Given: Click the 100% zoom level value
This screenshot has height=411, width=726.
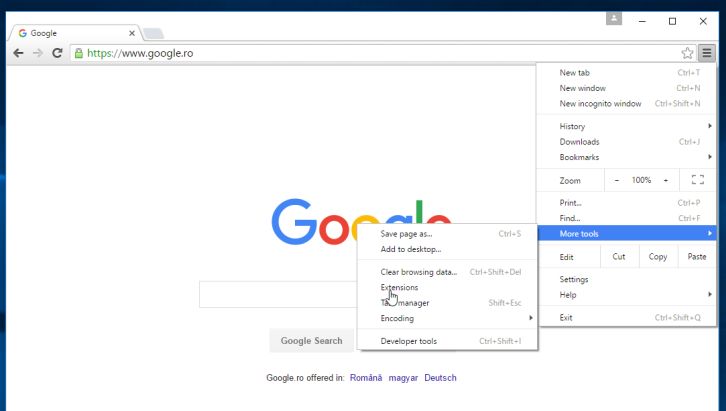Looking at the screenshot, I should (641, 180).
